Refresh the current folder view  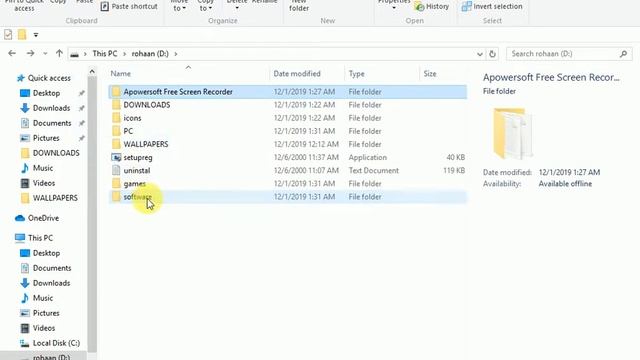point(492,54)
